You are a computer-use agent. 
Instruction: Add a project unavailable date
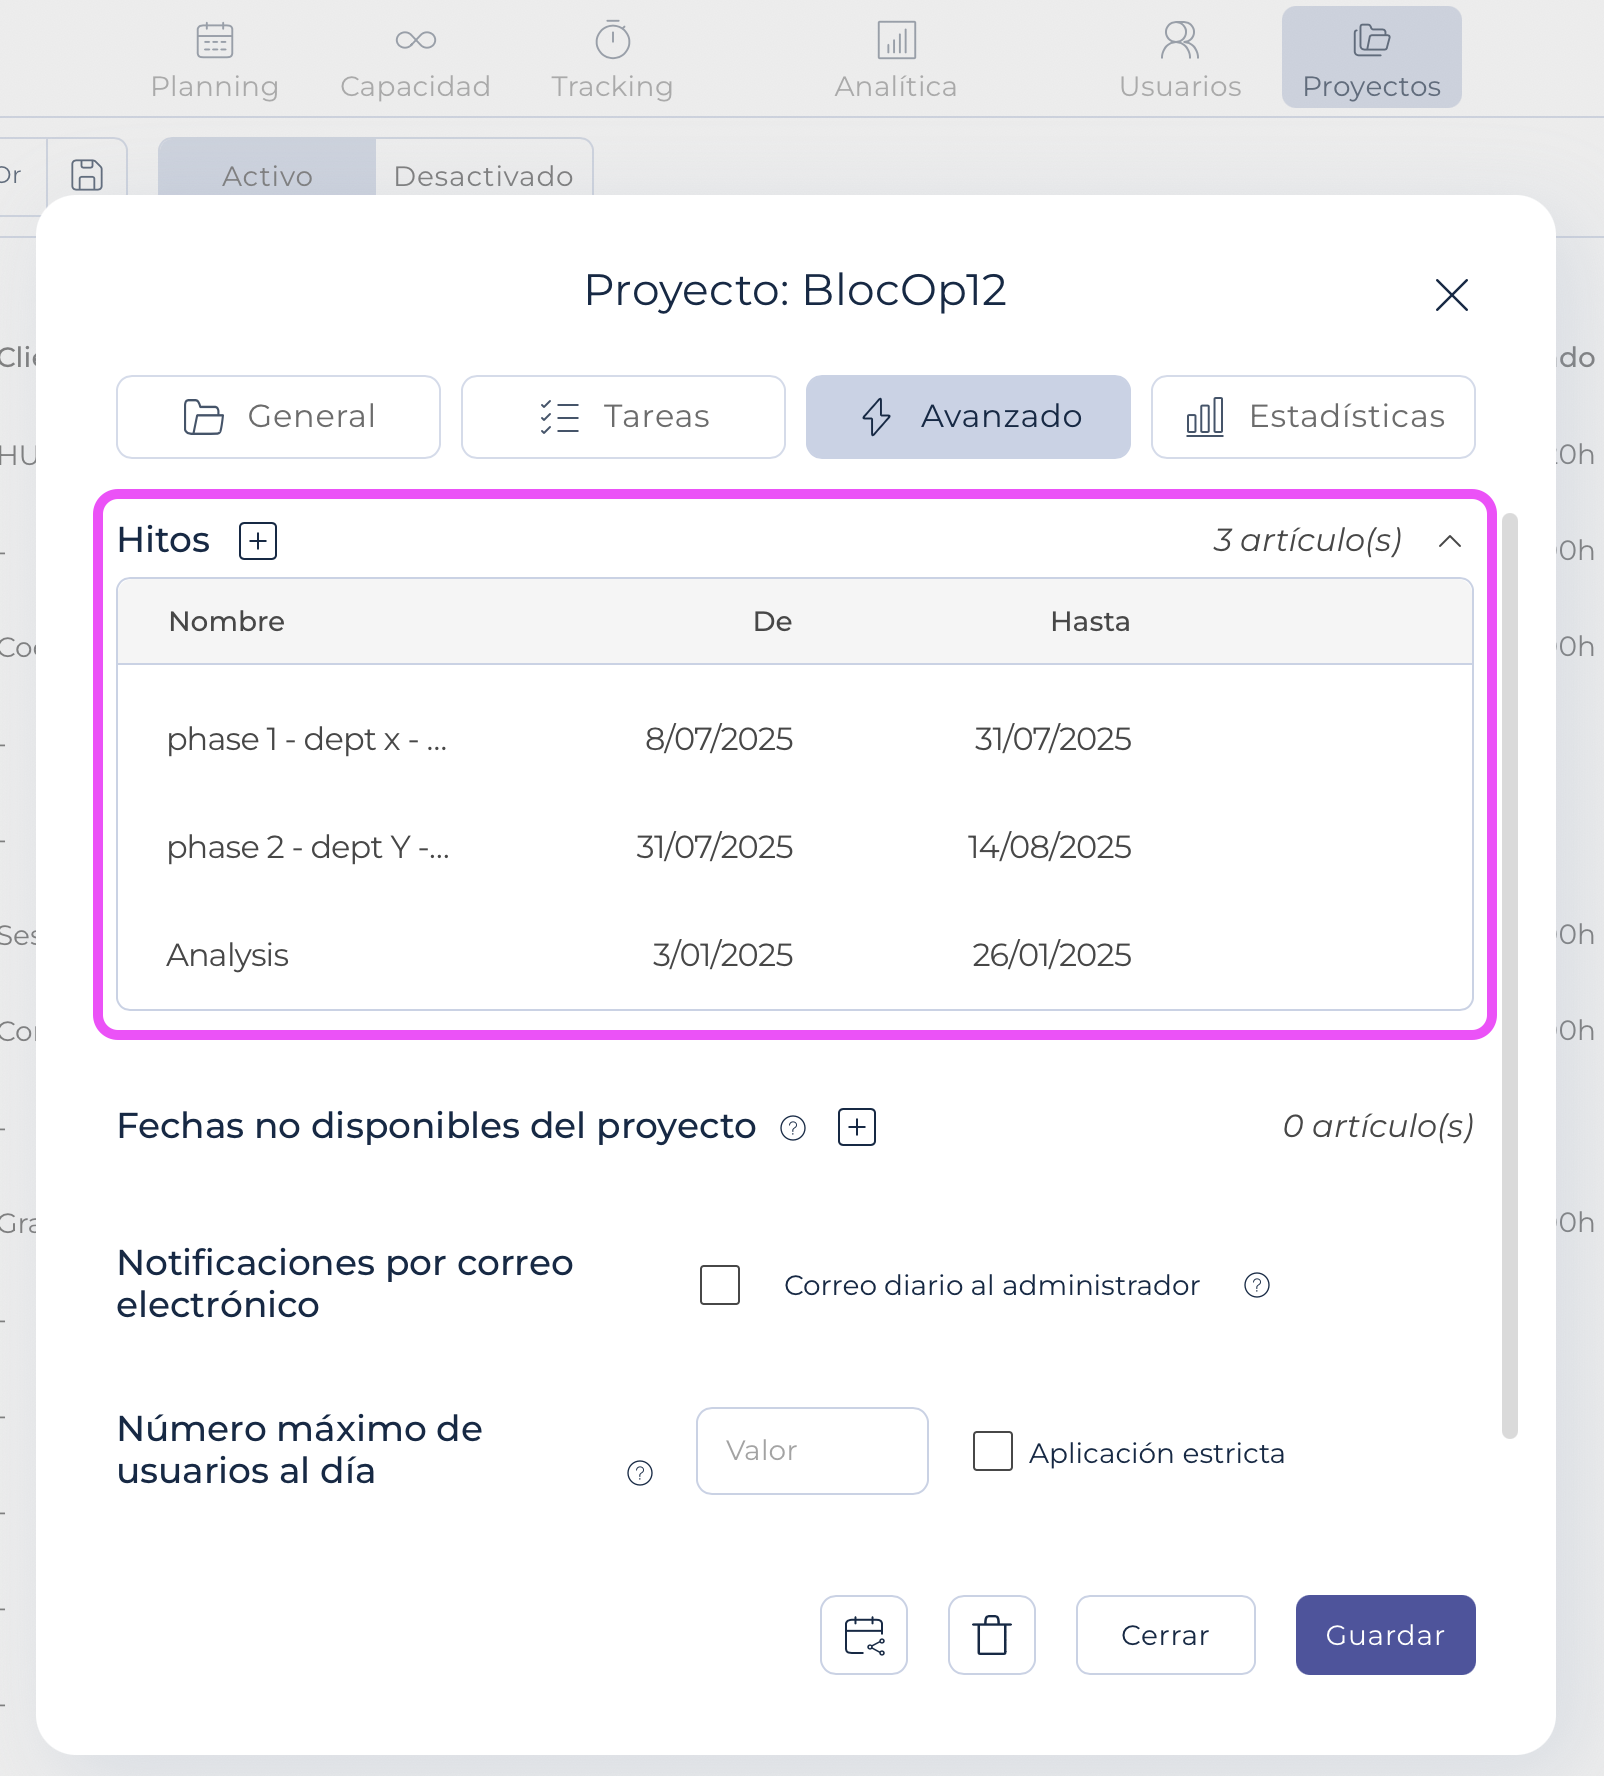[x=857, y=1127]
